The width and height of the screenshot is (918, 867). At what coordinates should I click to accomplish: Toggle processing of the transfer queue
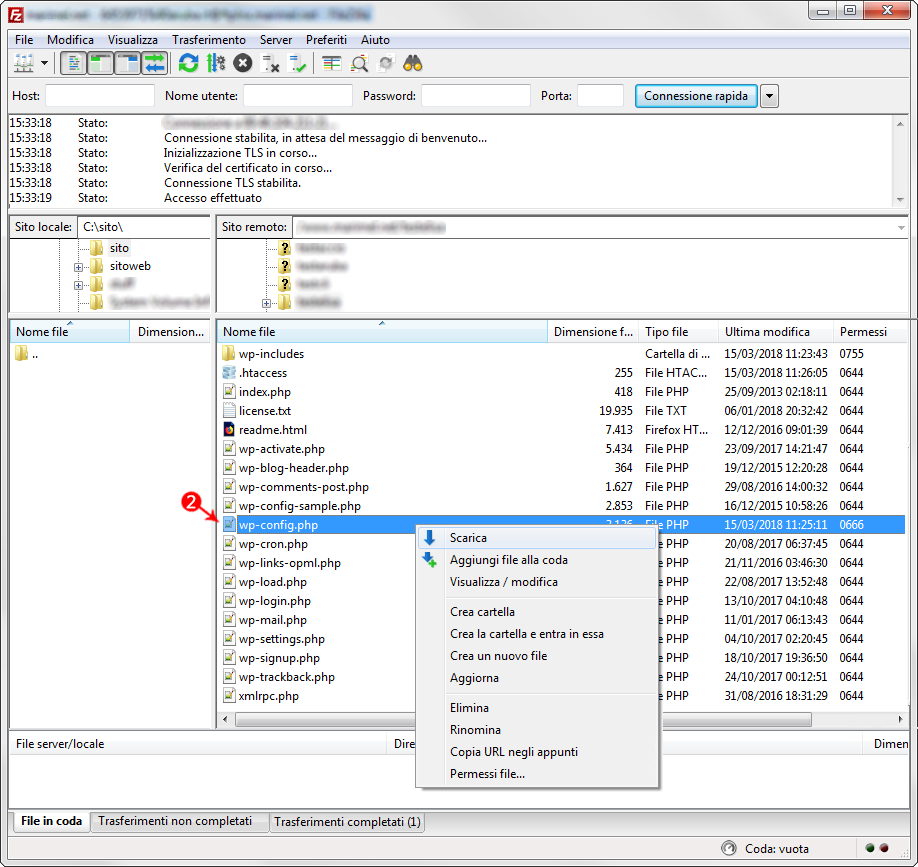[x=215, y=63]
